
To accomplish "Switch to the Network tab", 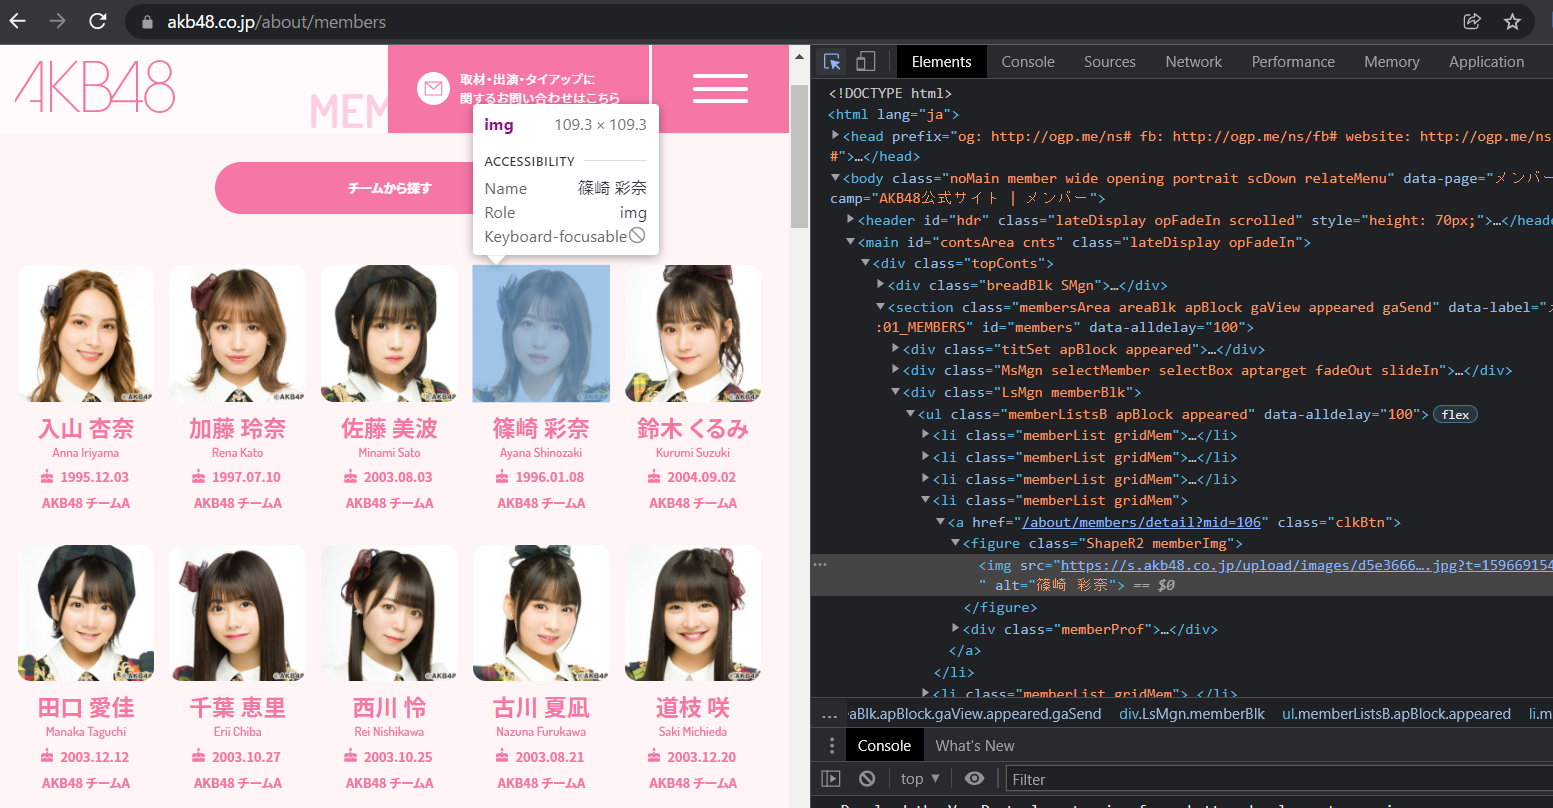I will pos(1193,62).
